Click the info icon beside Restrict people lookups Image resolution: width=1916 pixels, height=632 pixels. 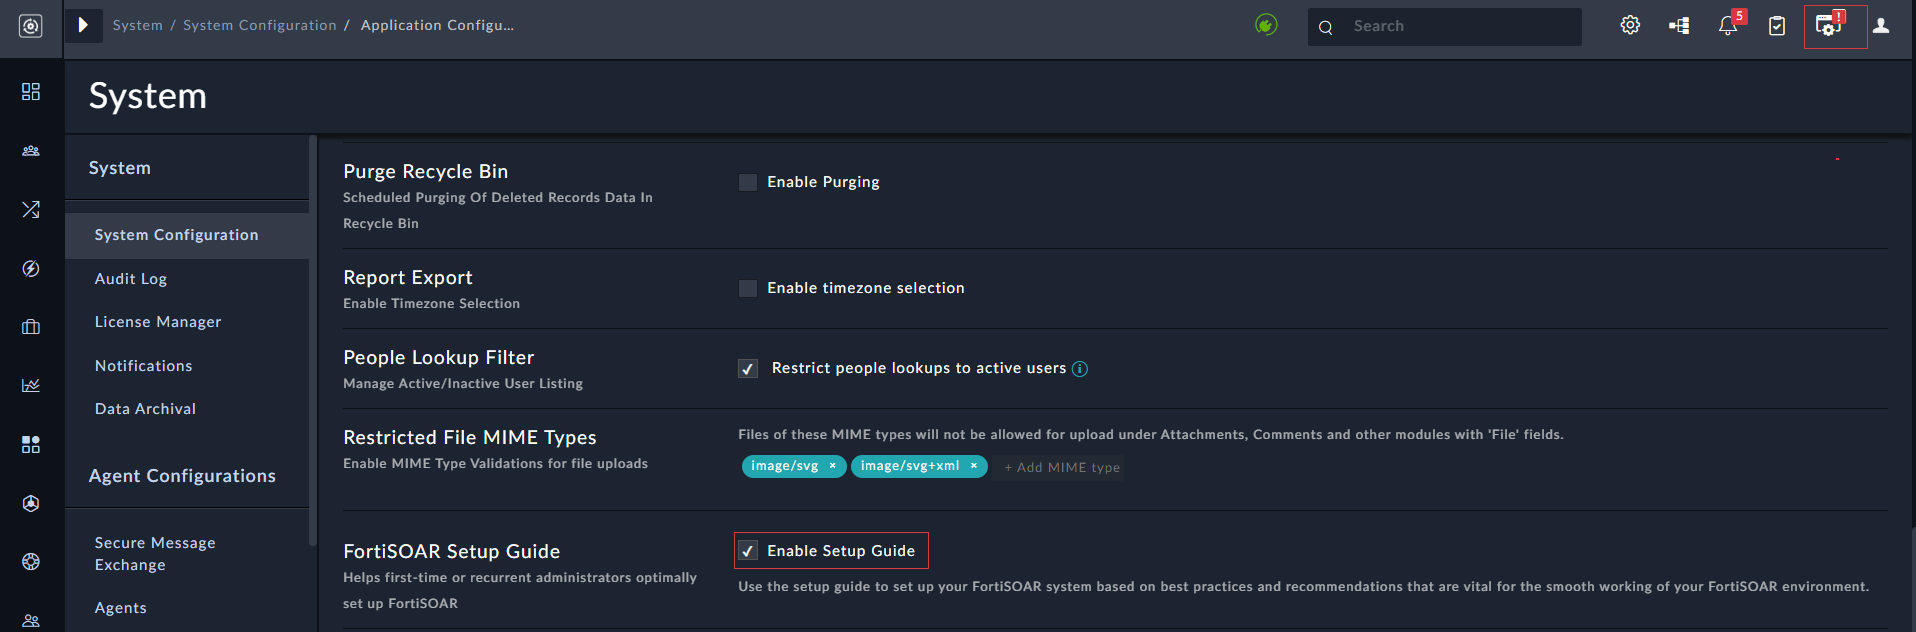click(1080, 369)
